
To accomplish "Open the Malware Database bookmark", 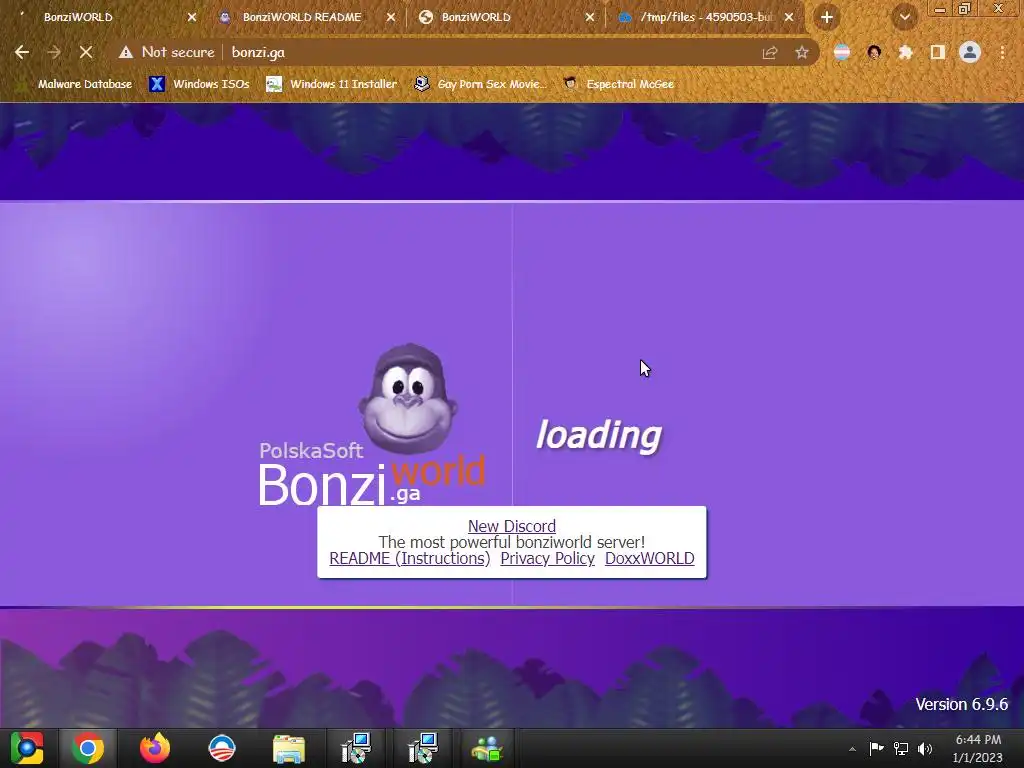I will pyautogui.click(x=75, y=84).
